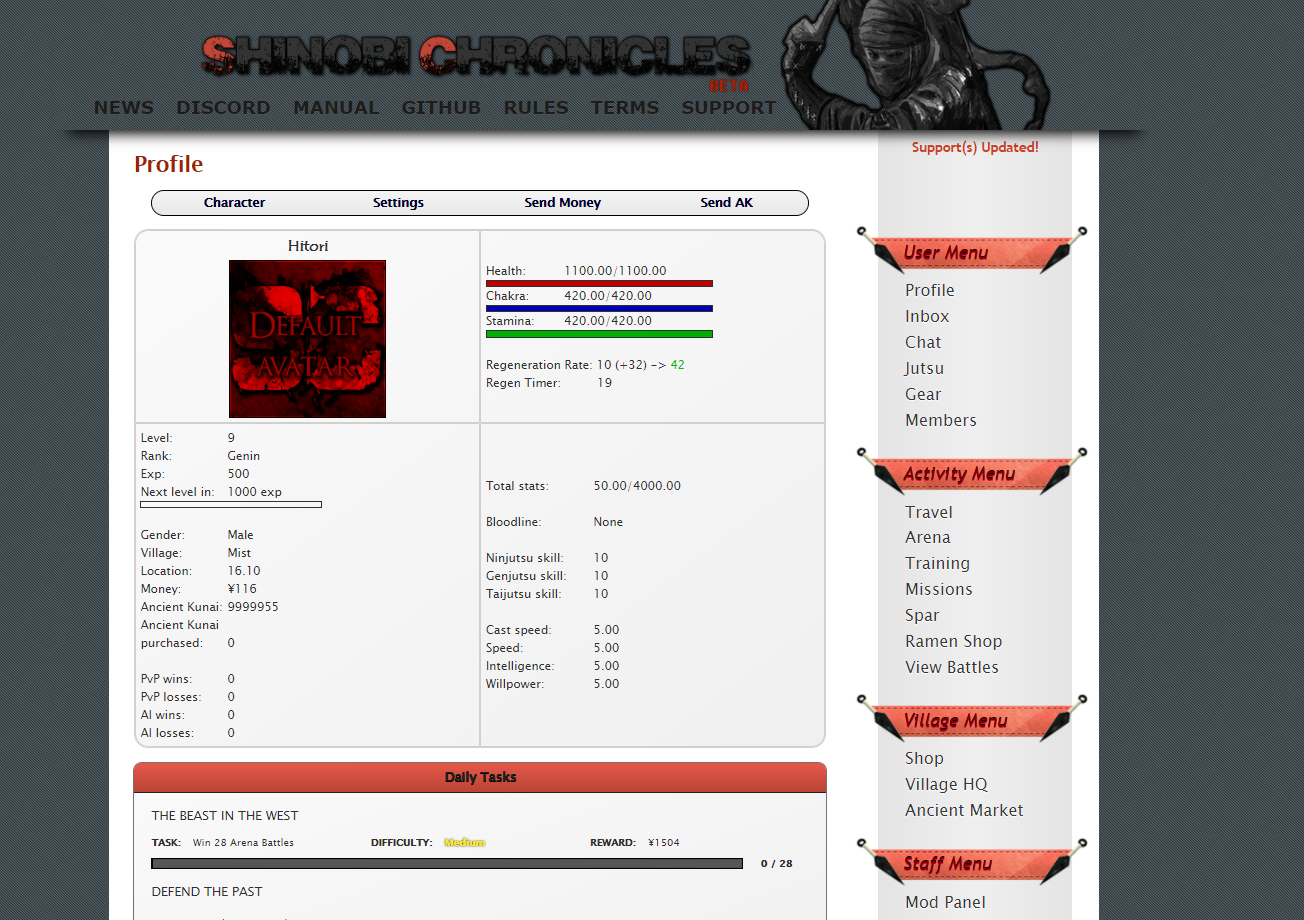Image resolution: width=1304 pixels, height=920 pixels.
Task: View the Members list
Action: (x=940, y=420)
